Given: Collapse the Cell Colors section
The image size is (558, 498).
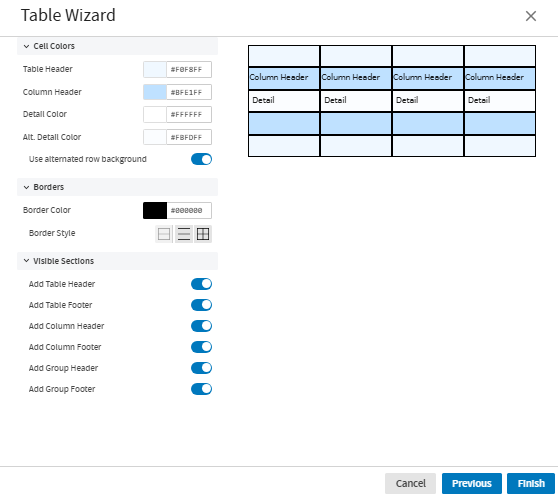Looking at the screenshot, I should [117, 46].
